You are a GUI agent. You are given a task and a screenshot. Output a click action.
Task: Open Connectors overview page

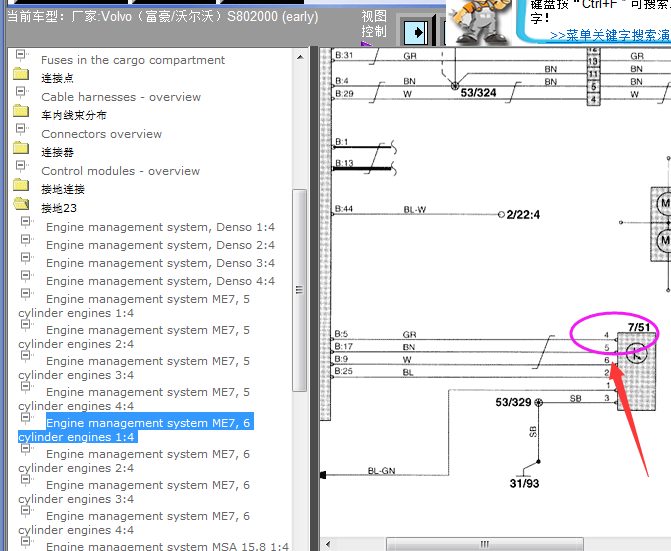tap(101, 134)
